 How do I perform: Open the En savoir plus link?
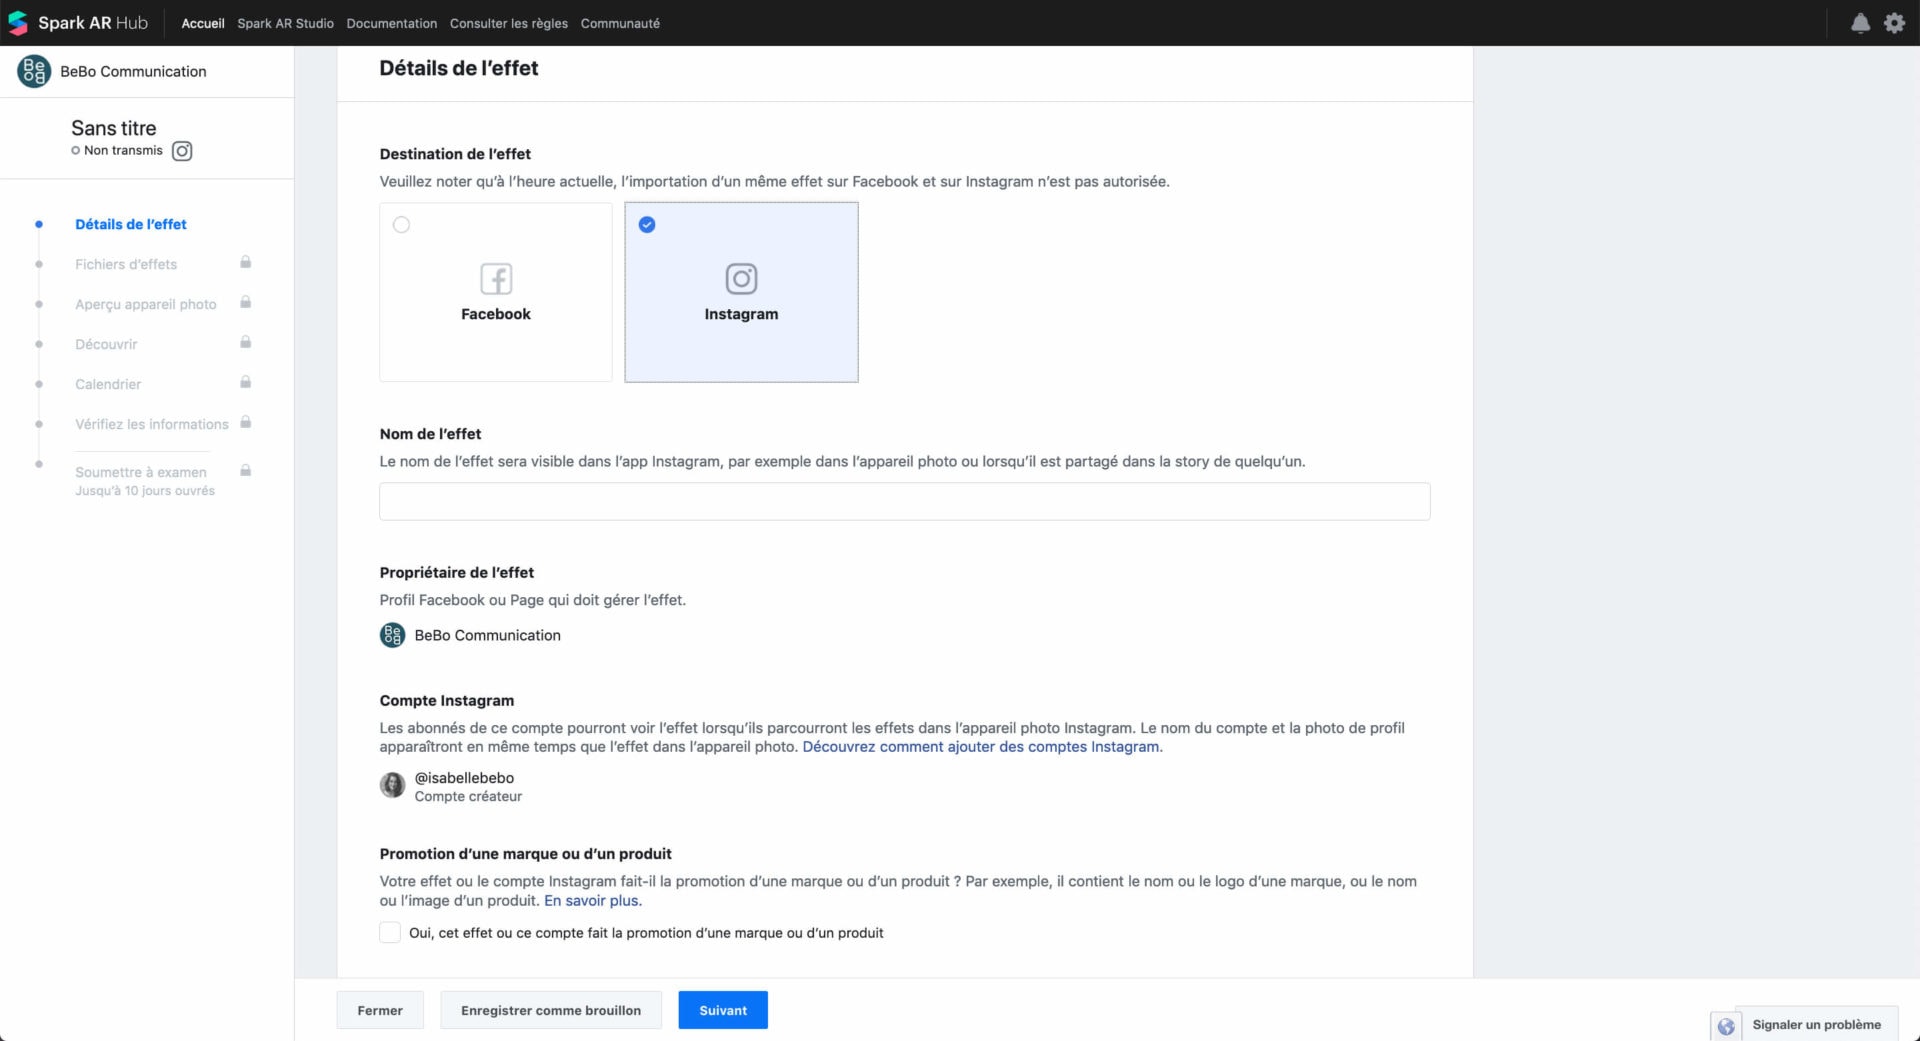tap(591, 901)
